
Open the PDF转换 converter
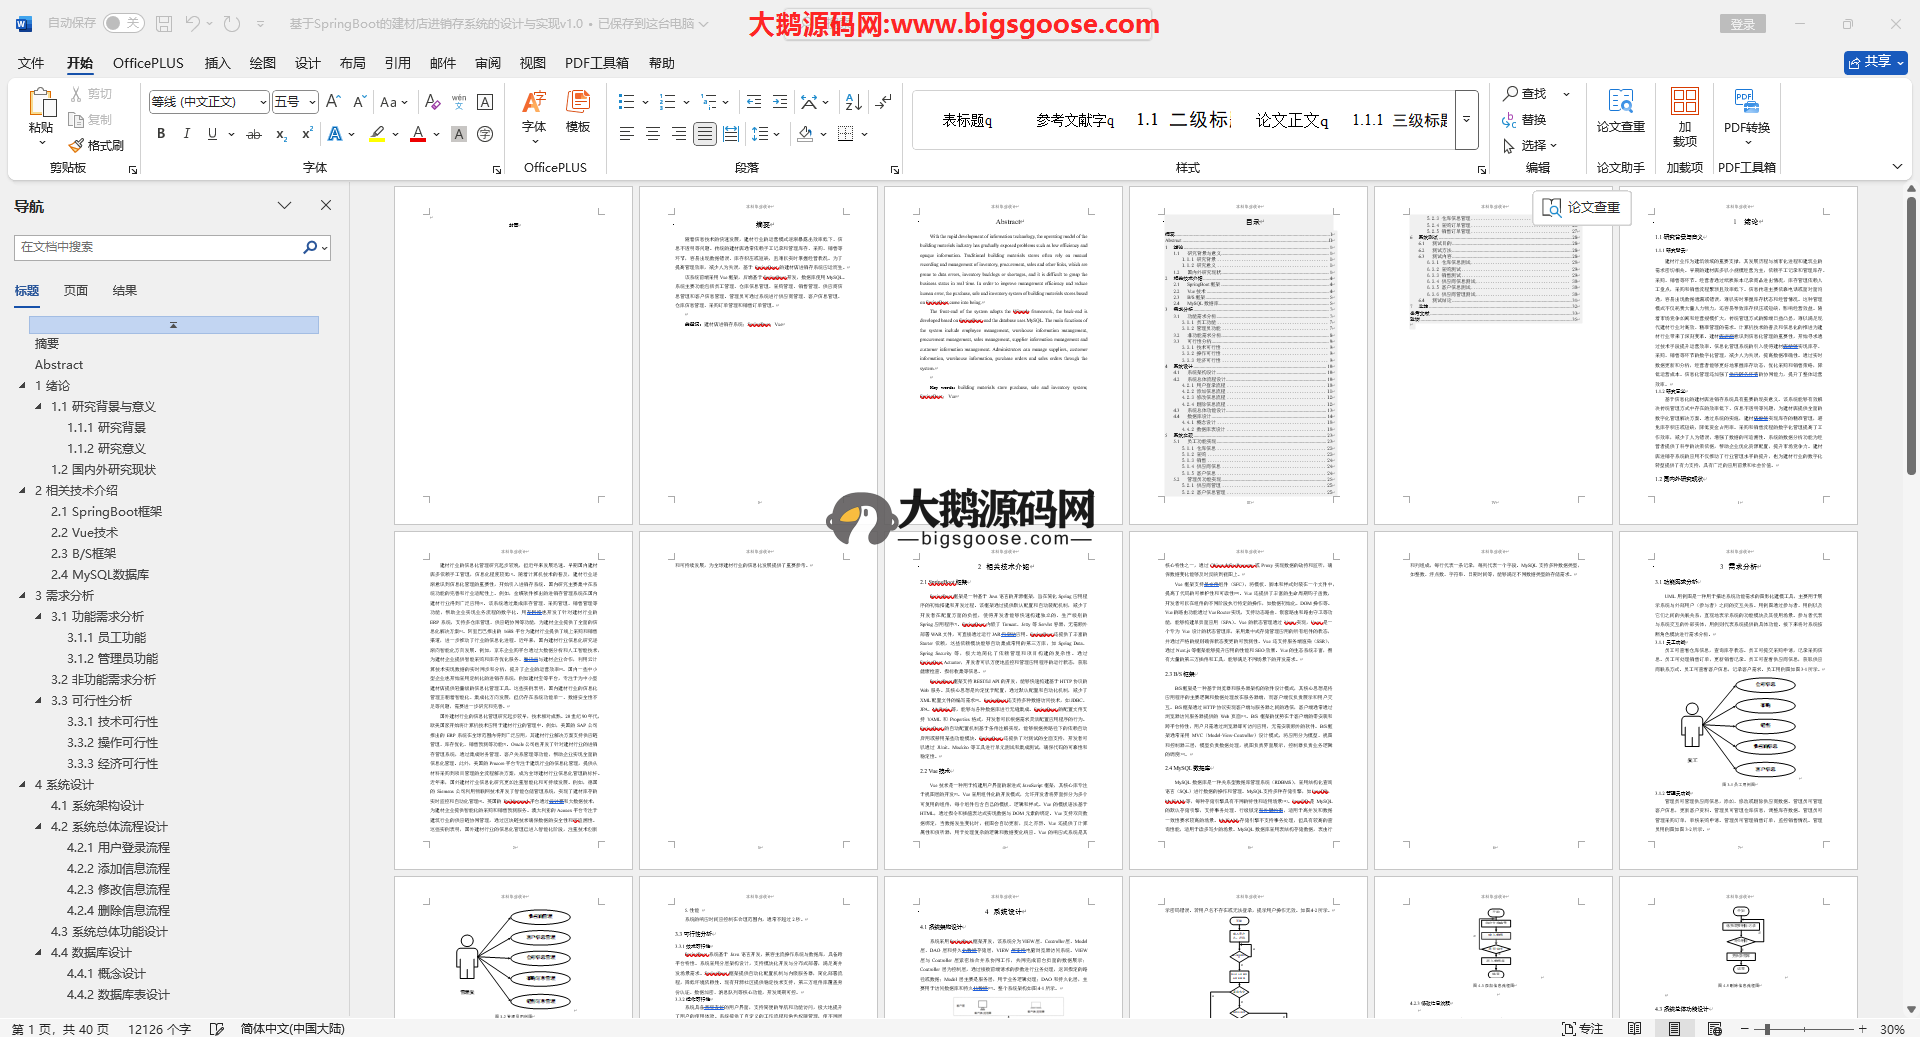click(x=1746, y=110)
